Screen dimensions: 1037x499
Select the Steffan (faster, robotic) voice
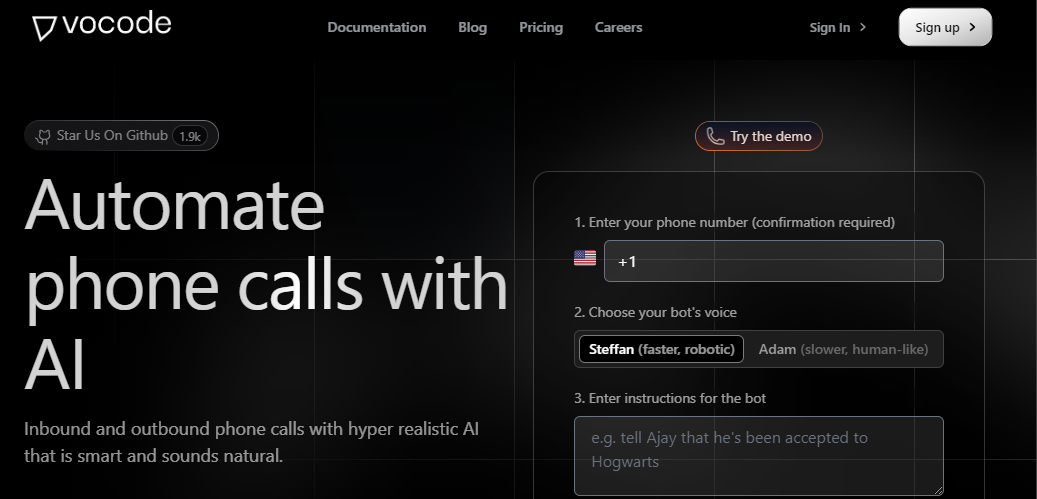(x=661, y=349)
